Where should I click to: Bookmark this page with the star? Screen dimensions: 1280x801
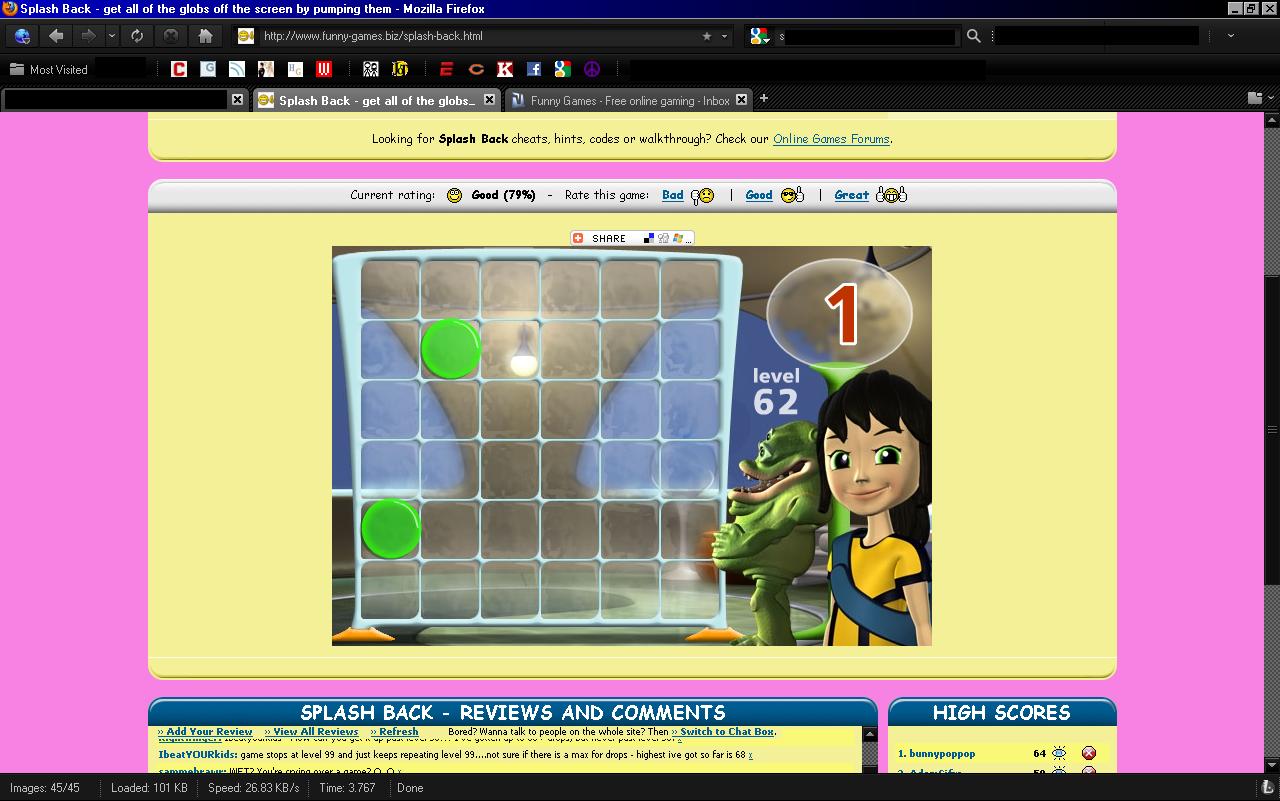[x=707, y=36]
